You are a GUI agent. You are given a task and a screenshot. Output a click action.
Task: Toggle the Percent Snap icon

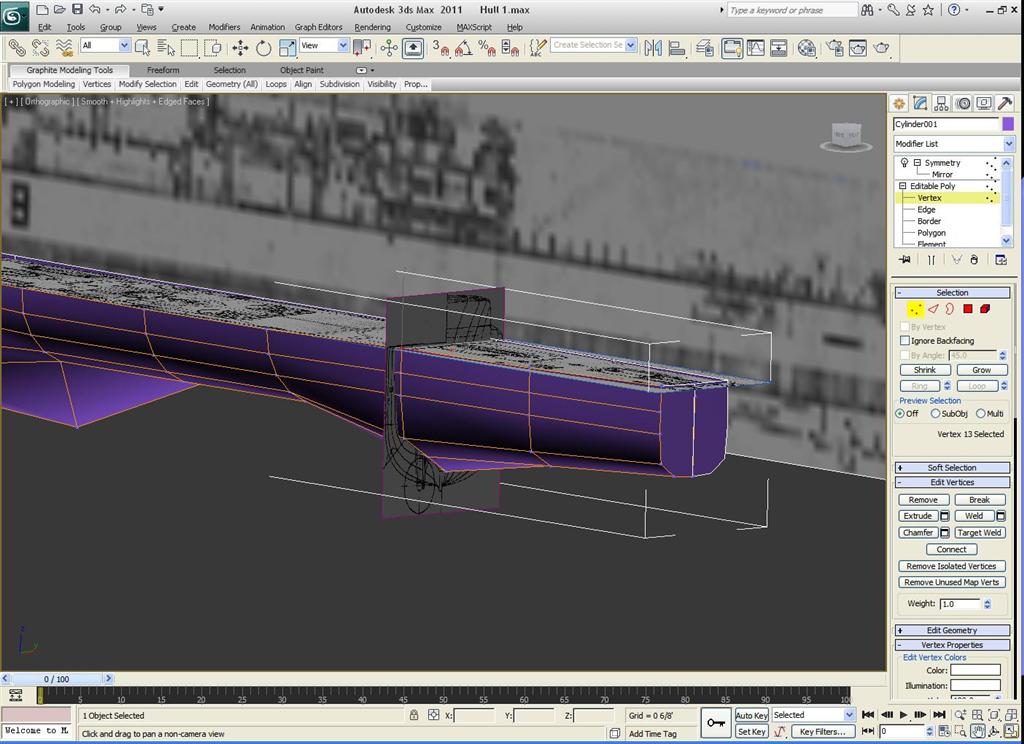coord(487,48)
